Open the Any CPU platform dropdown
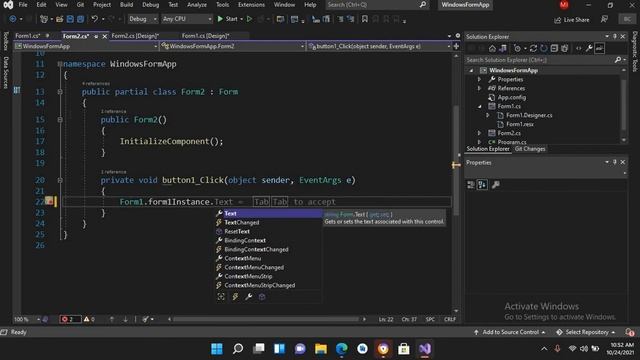 coord(187,19)
